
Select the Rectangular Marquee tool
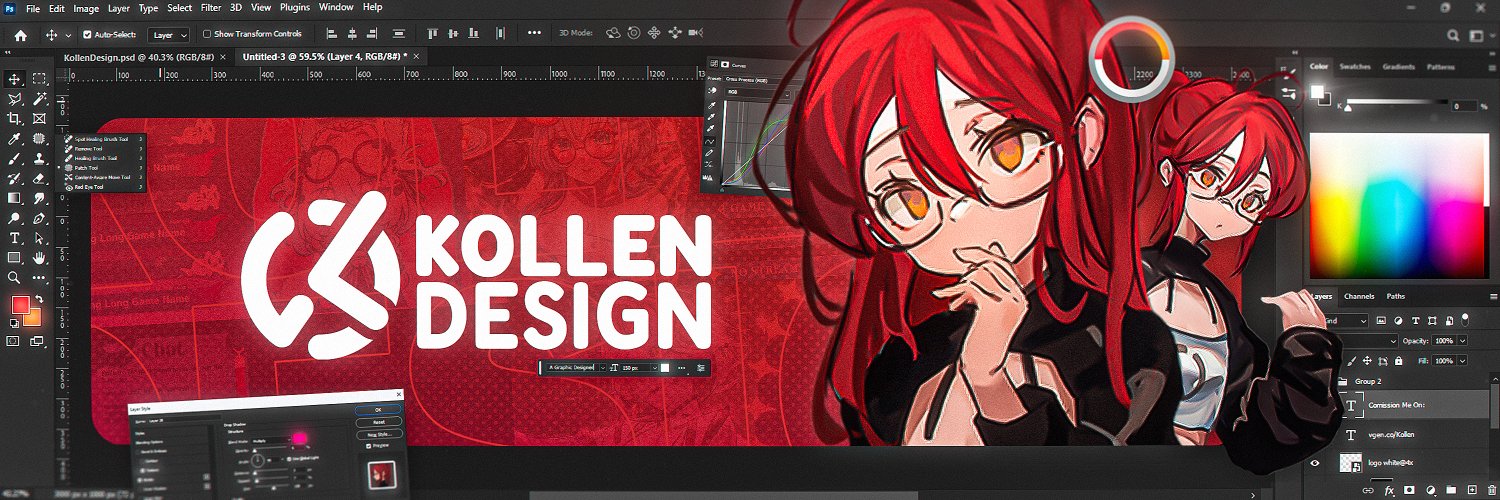pyautogui.click(x=39, y=79)
